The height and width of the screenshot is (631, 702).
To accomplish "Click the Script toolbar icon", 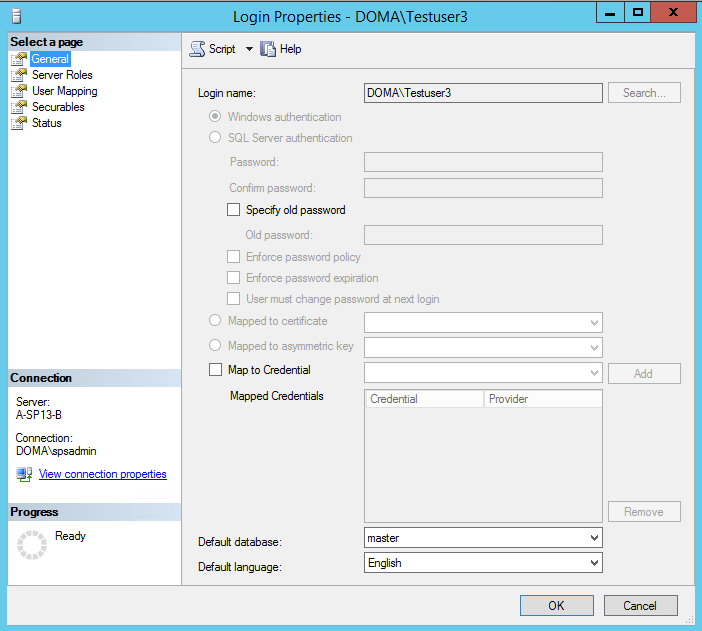I will pos(197,49).
